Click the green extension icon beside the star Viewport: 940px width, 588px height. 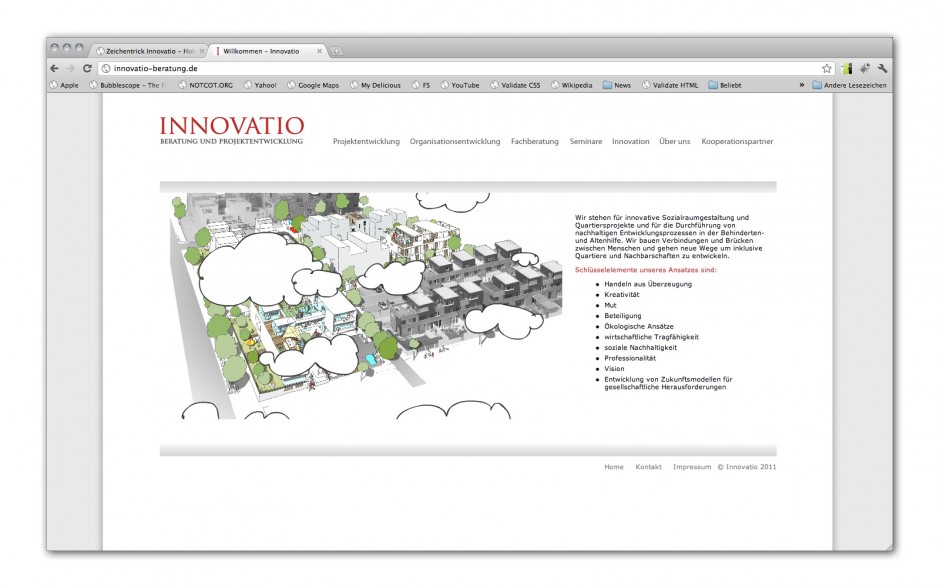tap(846, 68)
